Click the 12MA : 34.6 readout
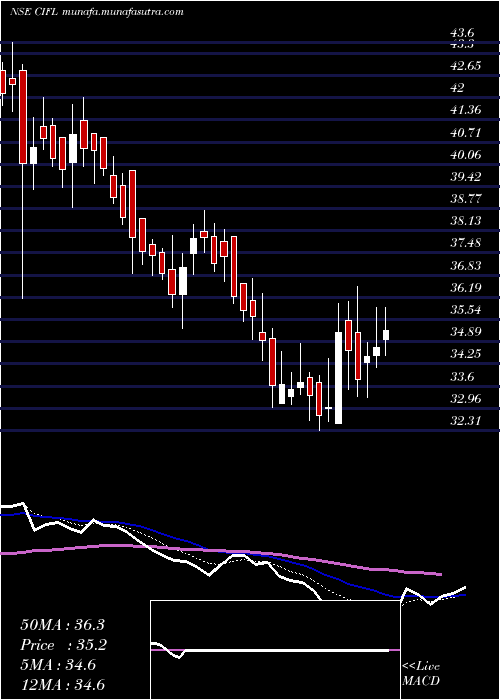The height and width of the screenshot is (700, 500). click(65, 684)
